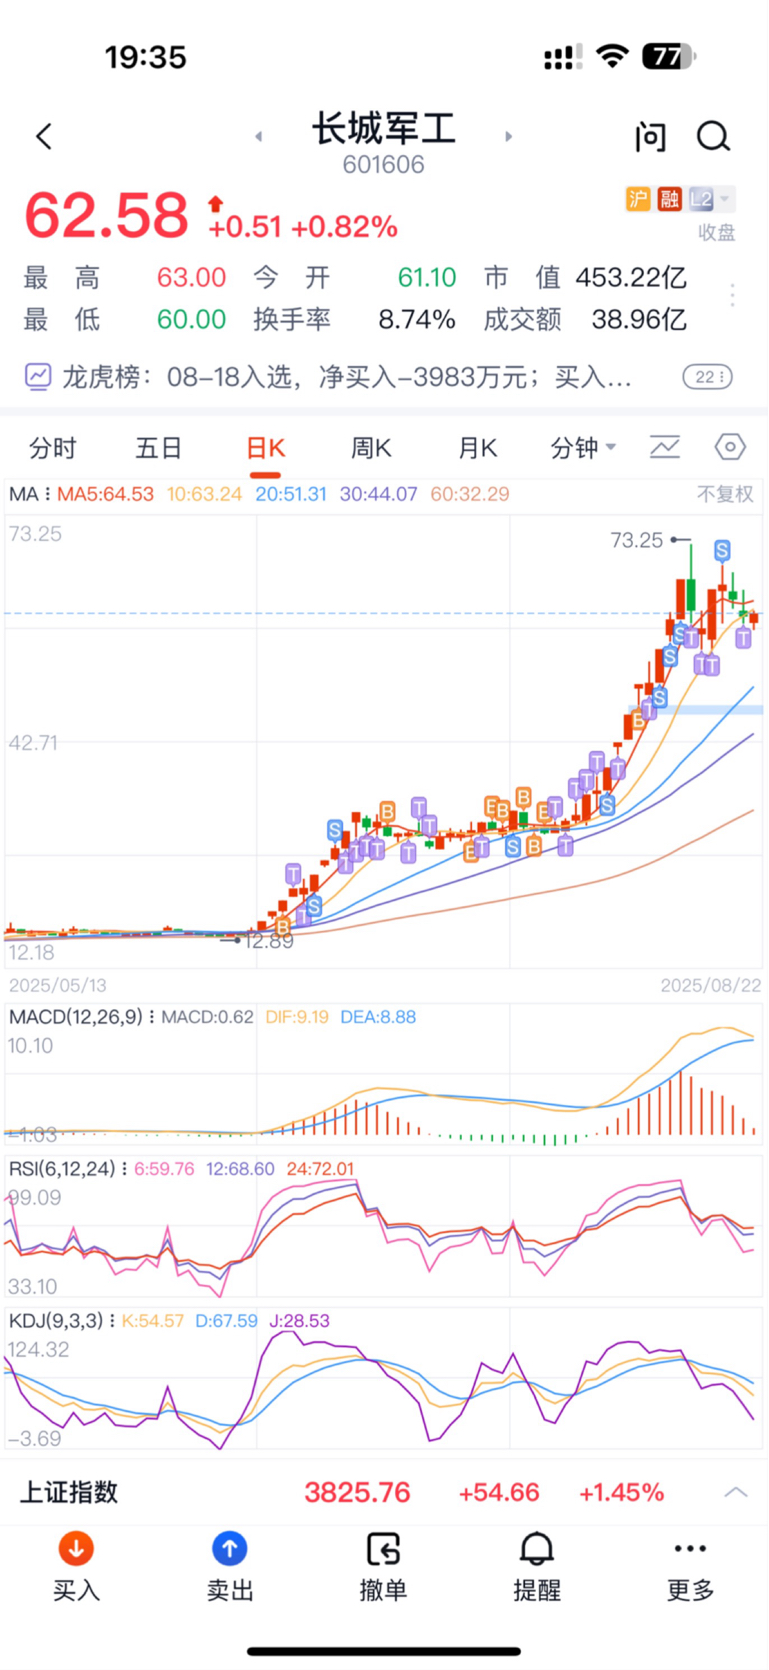Screen dimensions: 769x1670
Task: Tap the back arrow icon
Action: [x=44, y=136]
